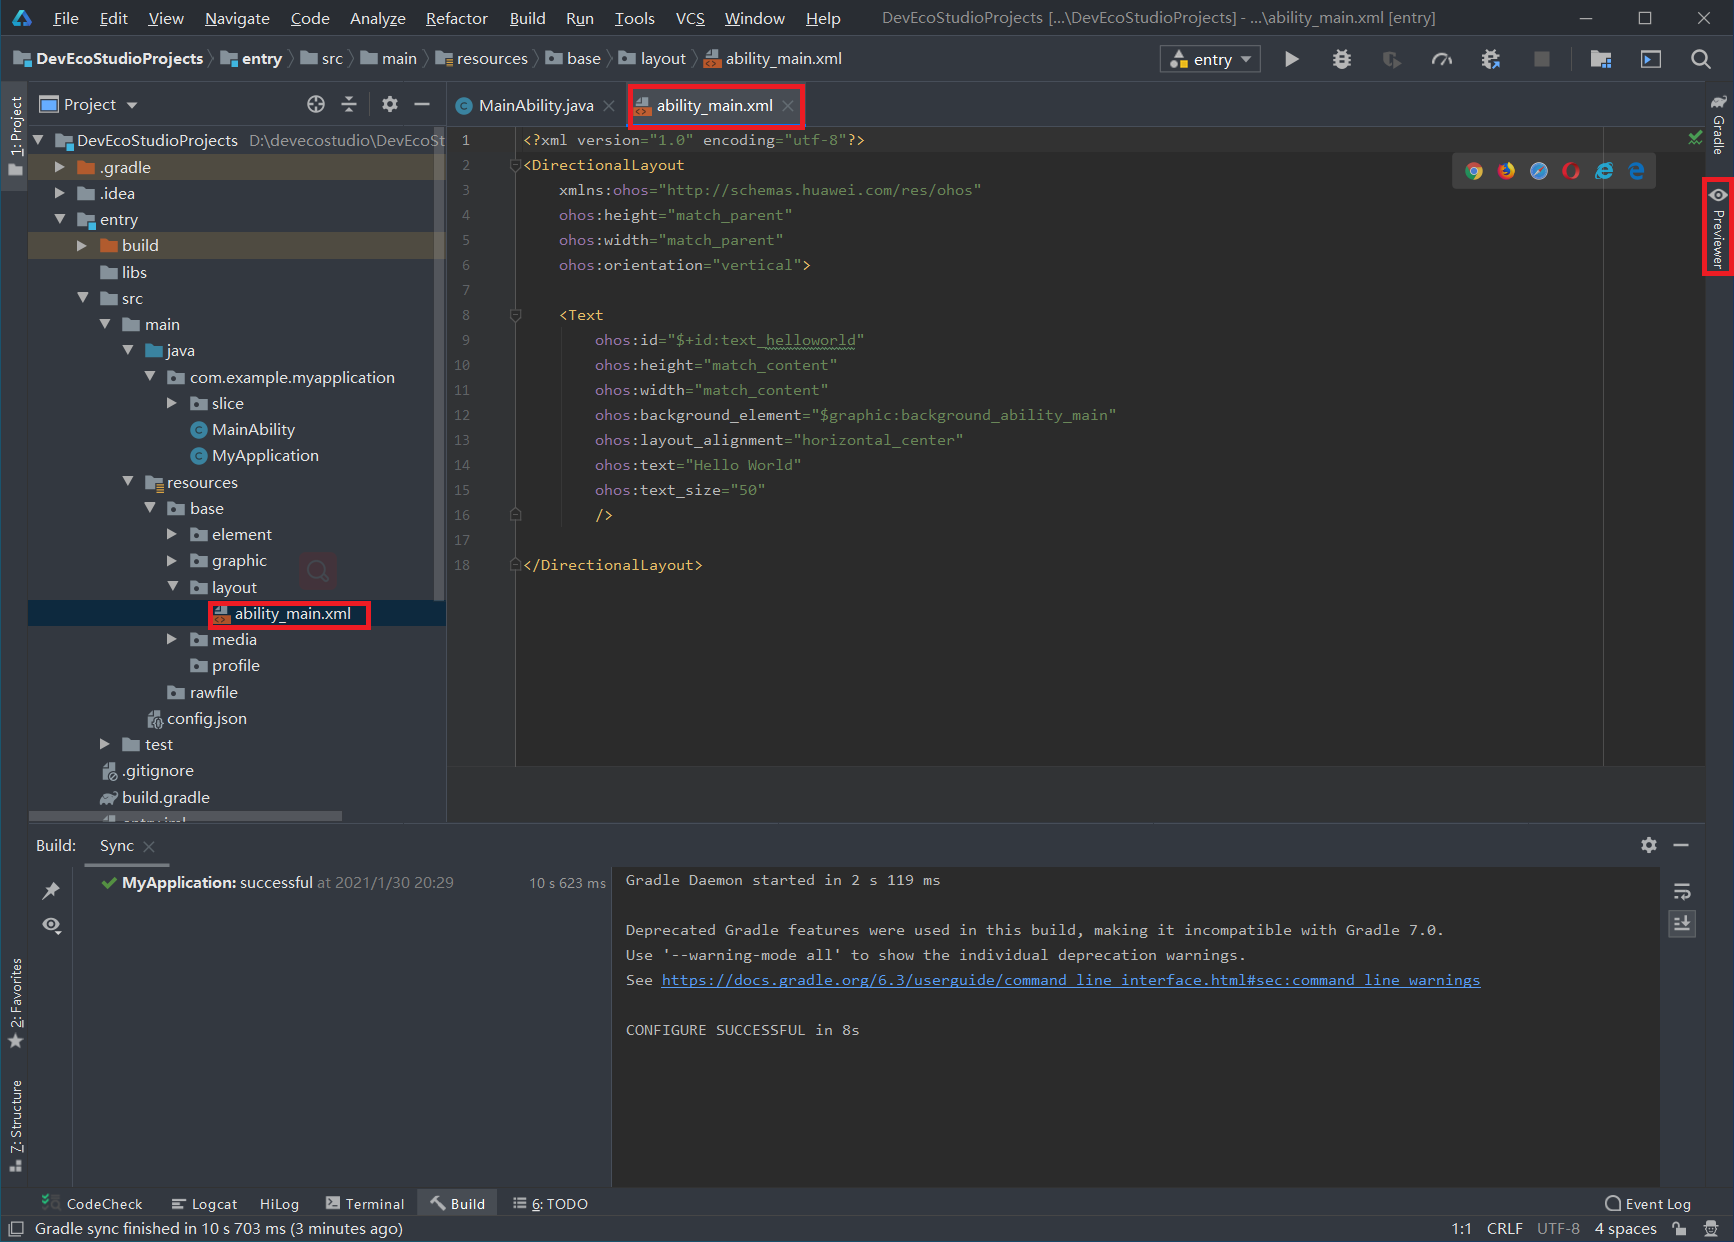This screenshot has width=1734, height=1242.
Task: Click the pin icon in Build panel
Action: 51,890
